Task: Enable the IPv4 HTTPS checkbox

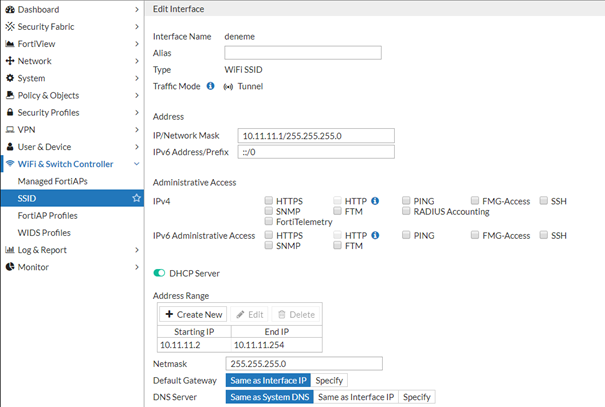Action: pos(268,201)
